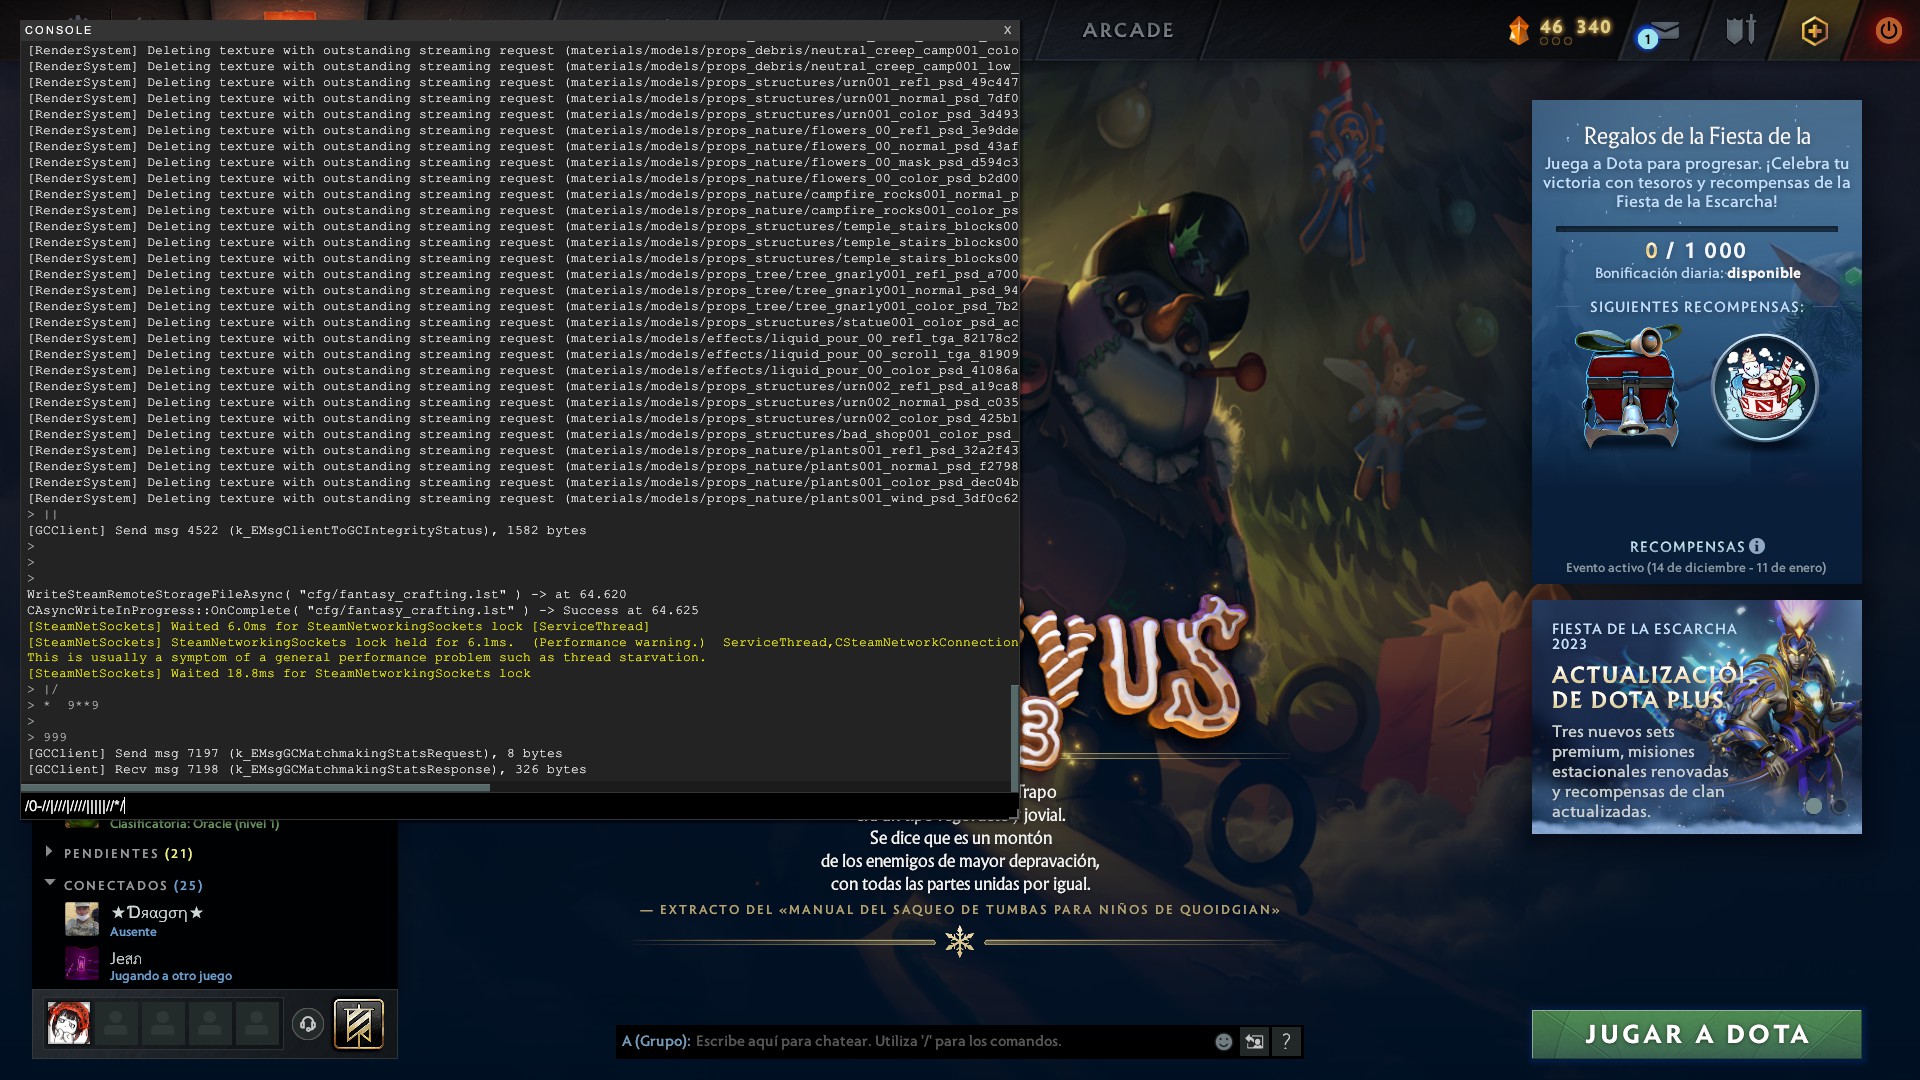Click the popout chat window icon
The height and width of the screenshot is (1080, 1920).
(x=1254, y=1042)
